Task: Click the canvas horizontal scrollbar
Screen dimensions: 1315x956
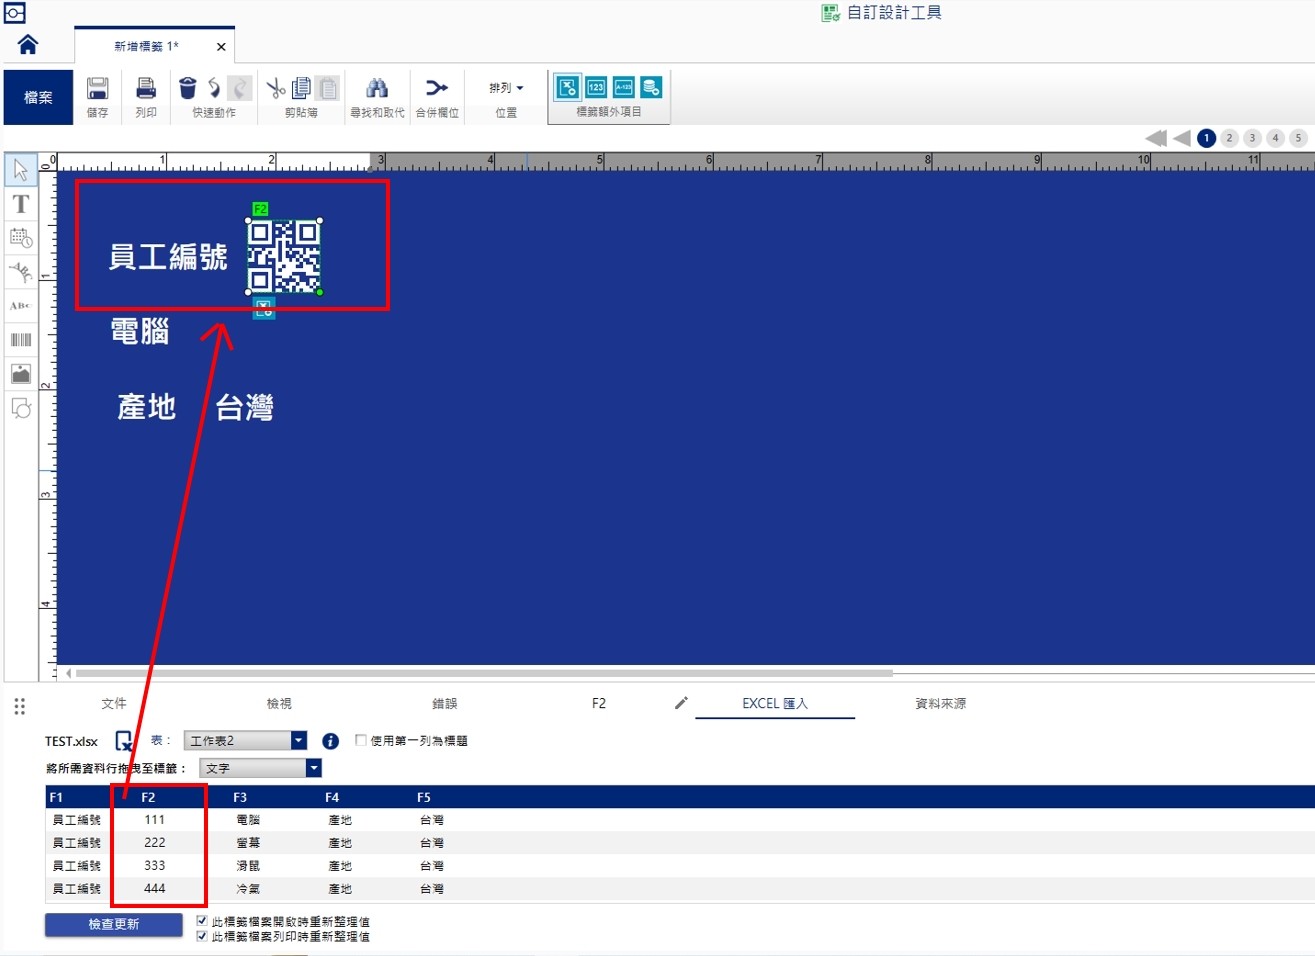Action: pos(484,673)
